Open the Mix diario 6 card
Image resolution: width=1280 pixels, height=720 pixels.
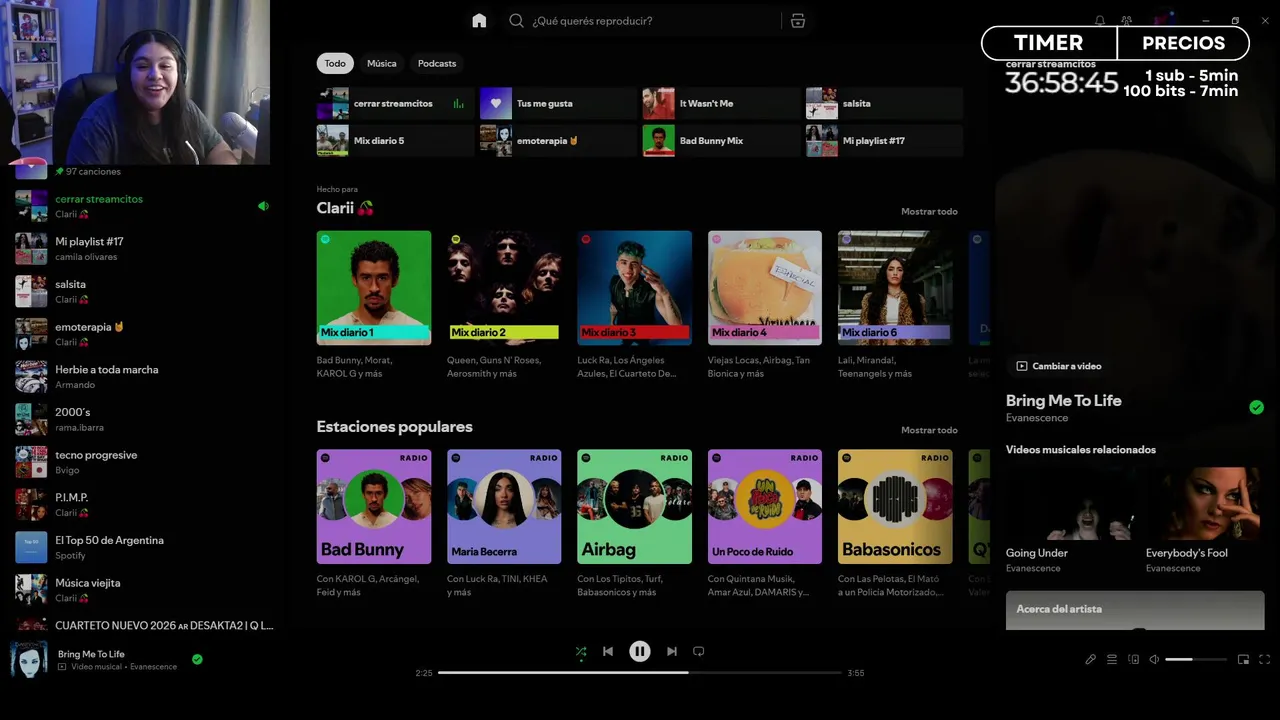(895, 305)
